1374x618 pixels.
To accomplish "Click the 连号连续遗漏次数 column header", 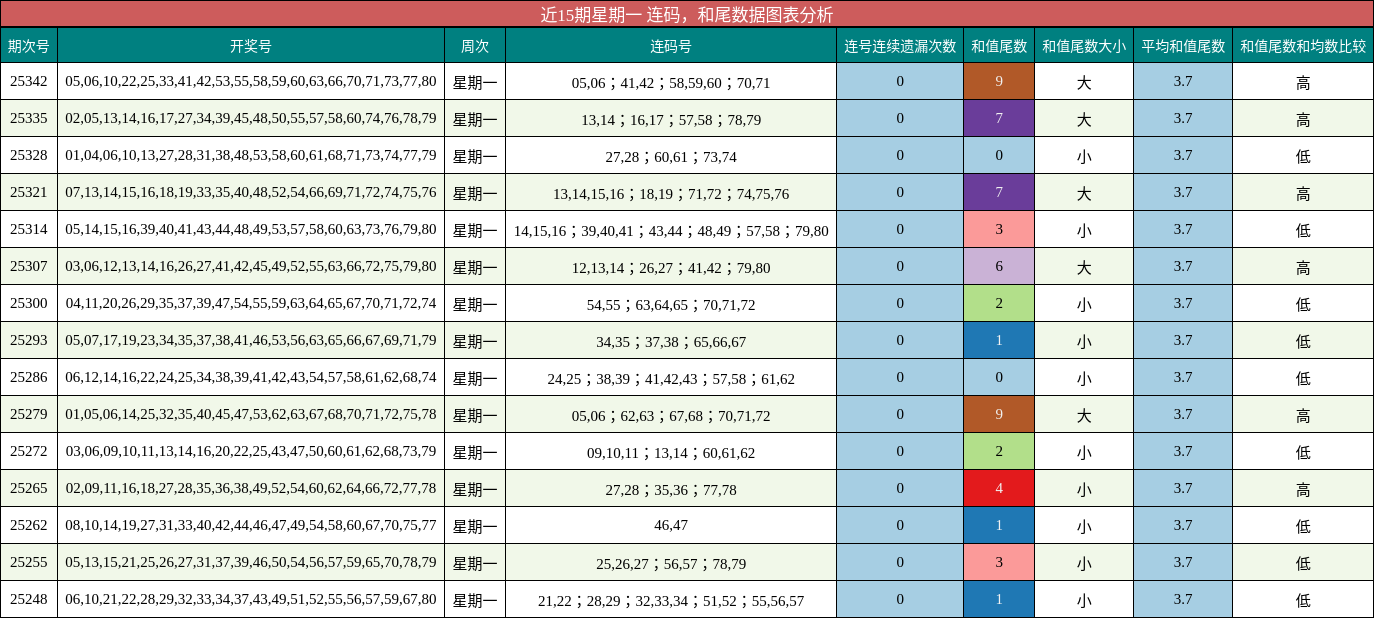I will coord(900,45).
